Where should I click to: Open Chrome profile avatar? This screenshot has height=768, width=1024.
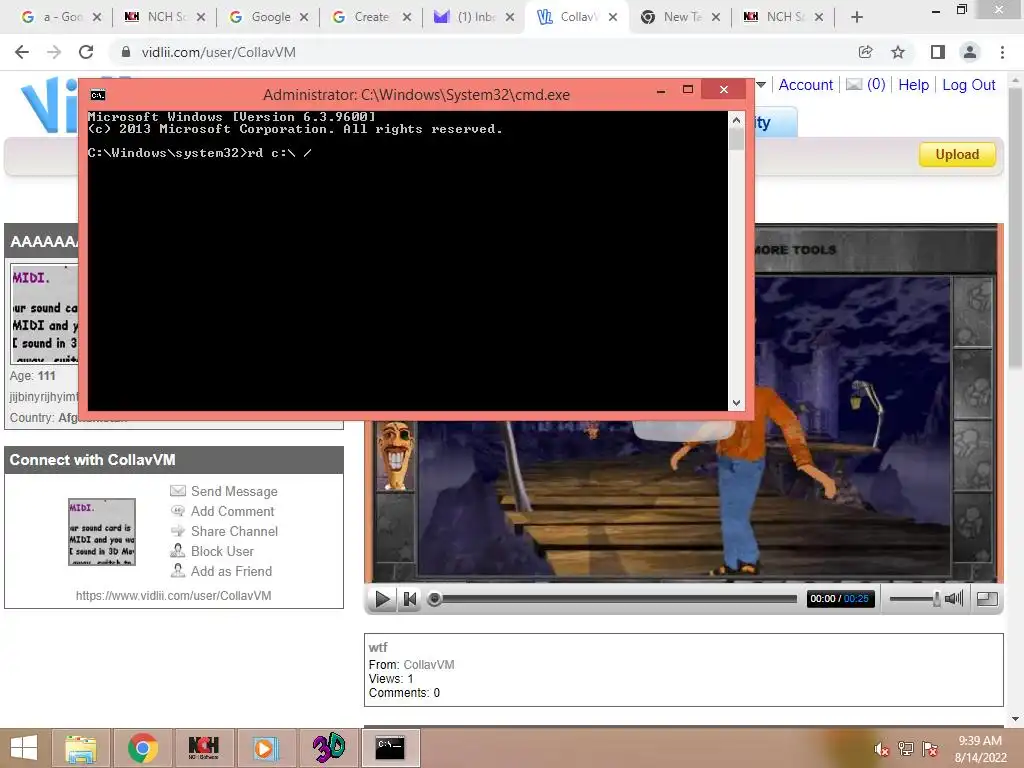coord(970,52)
